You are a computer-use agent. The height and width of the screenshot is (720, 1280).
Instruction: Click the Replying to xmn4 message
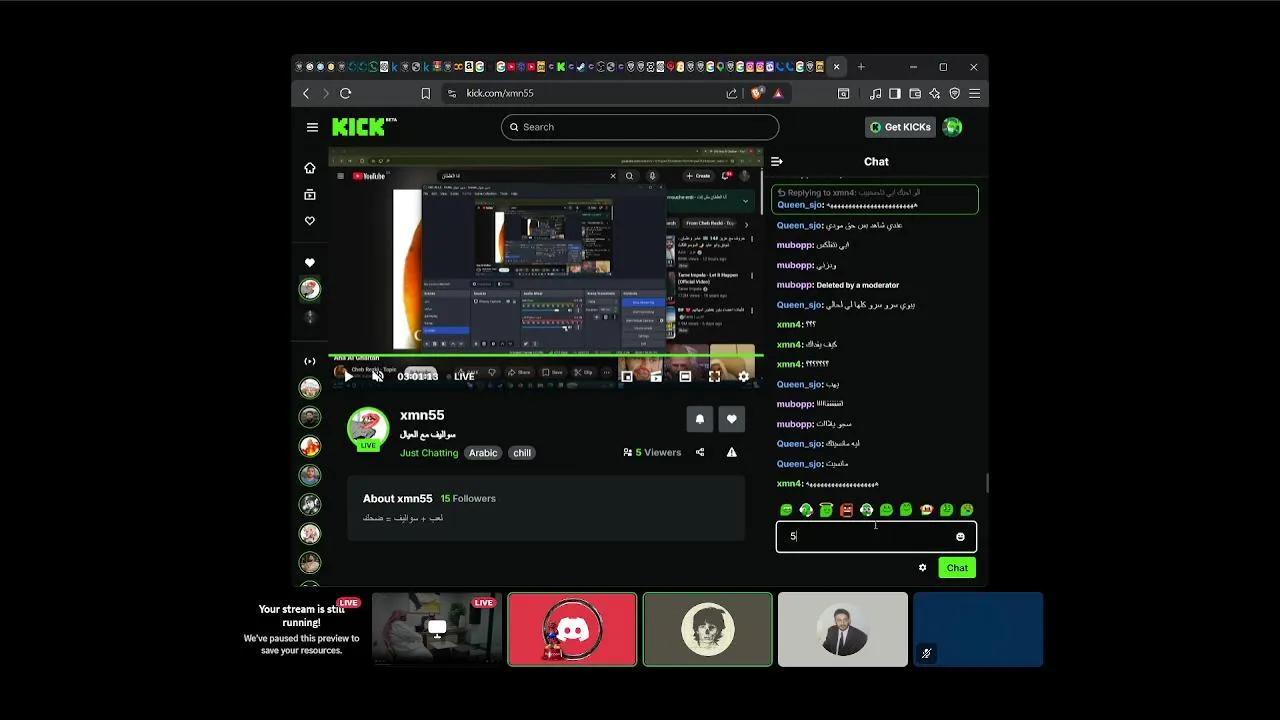point(875,199)
